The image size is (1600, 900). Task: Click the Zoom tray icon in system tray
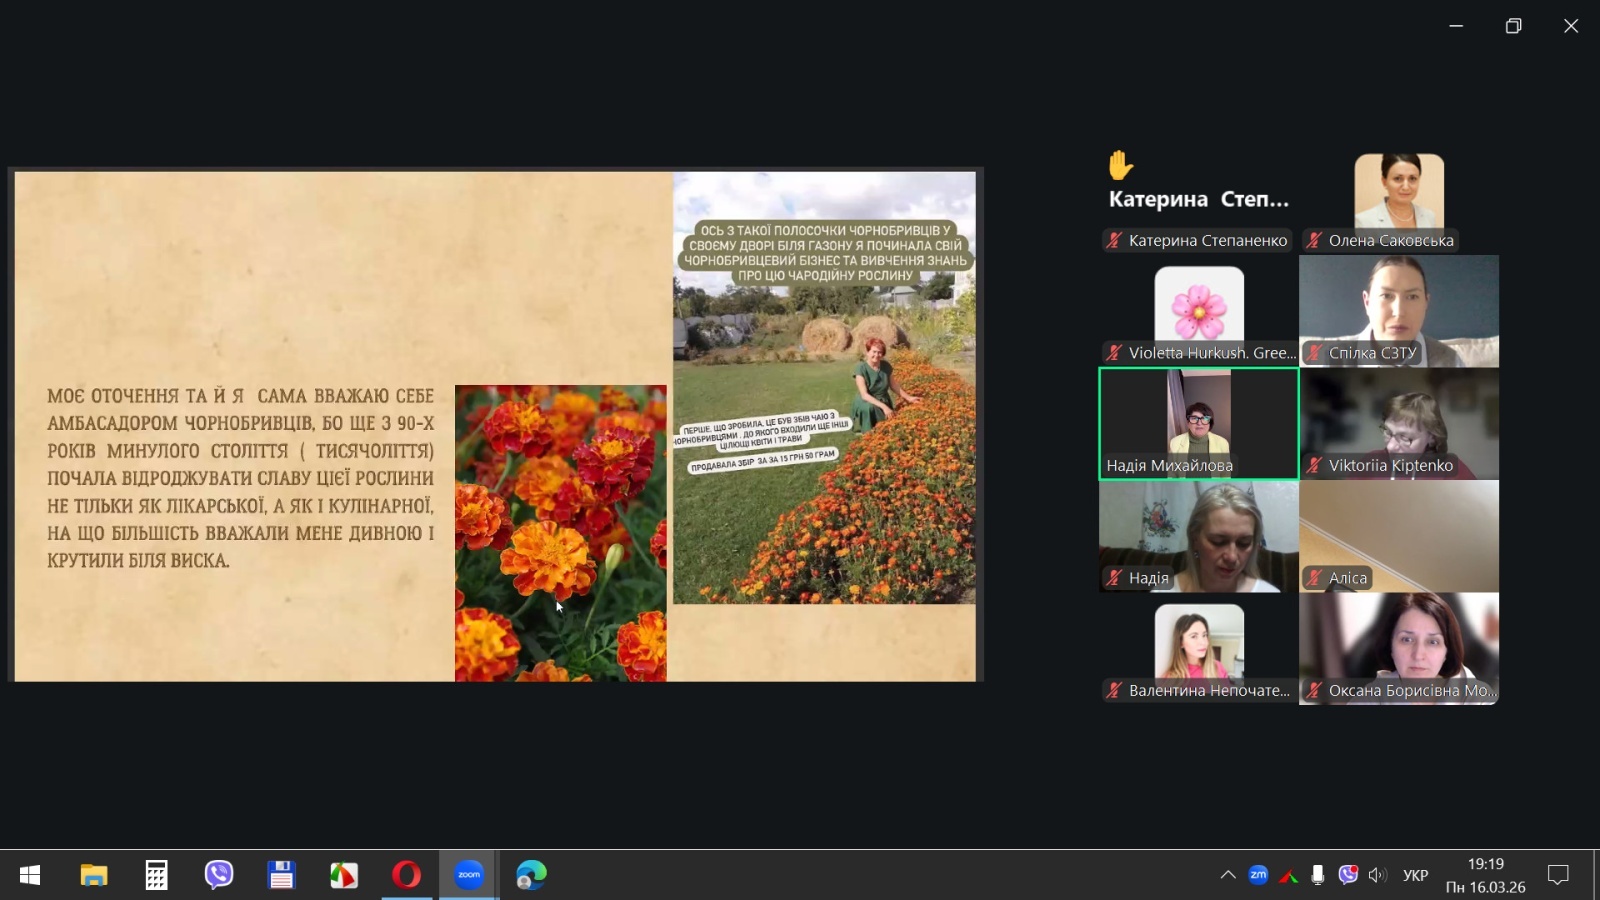click(1258, 875)
